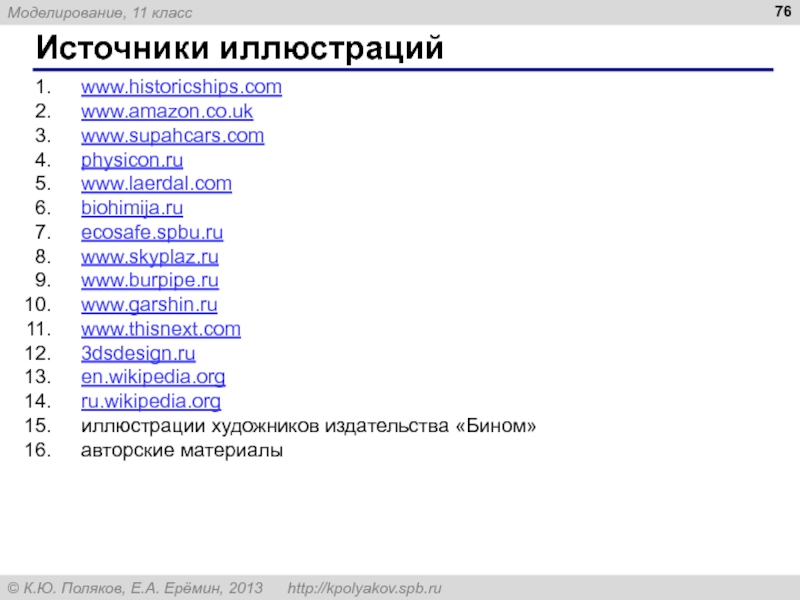800x600 pixels.
Task: Click the physicon.ru hyperlink
Action: click(132, 160)
